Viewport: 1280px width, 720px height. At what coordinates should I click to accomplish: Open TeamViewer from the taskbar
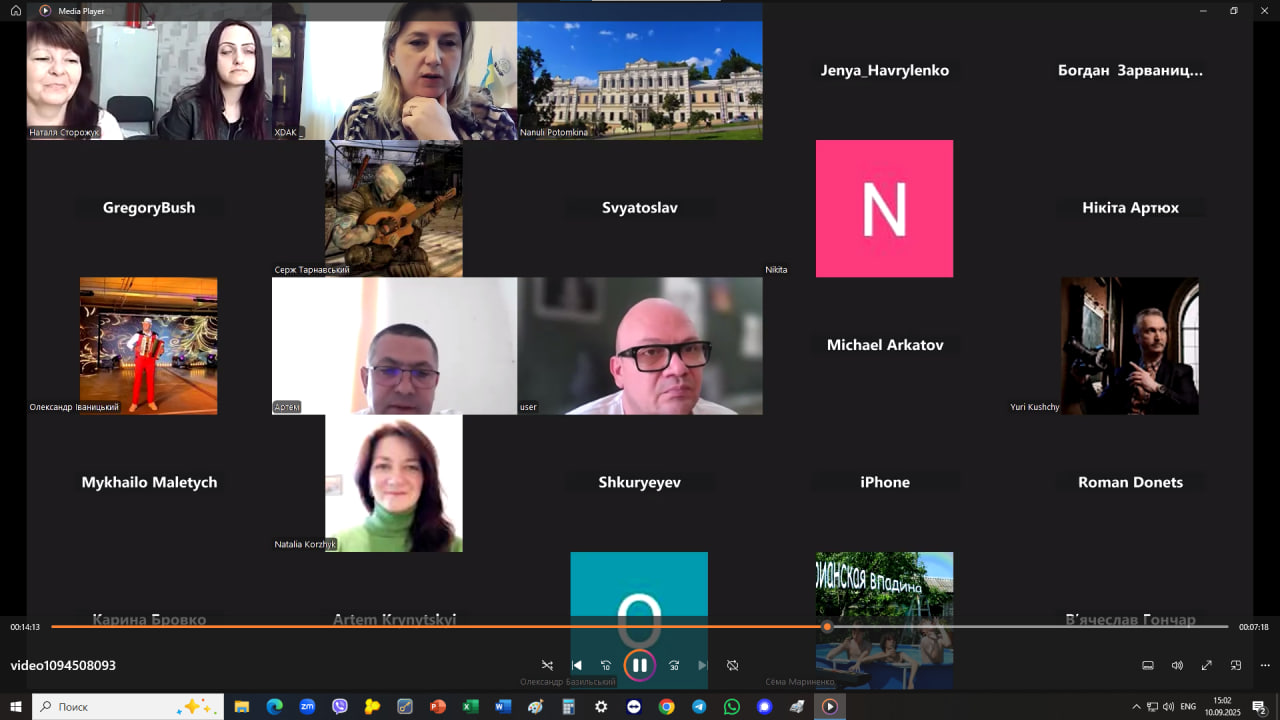(x=633, y=707)
